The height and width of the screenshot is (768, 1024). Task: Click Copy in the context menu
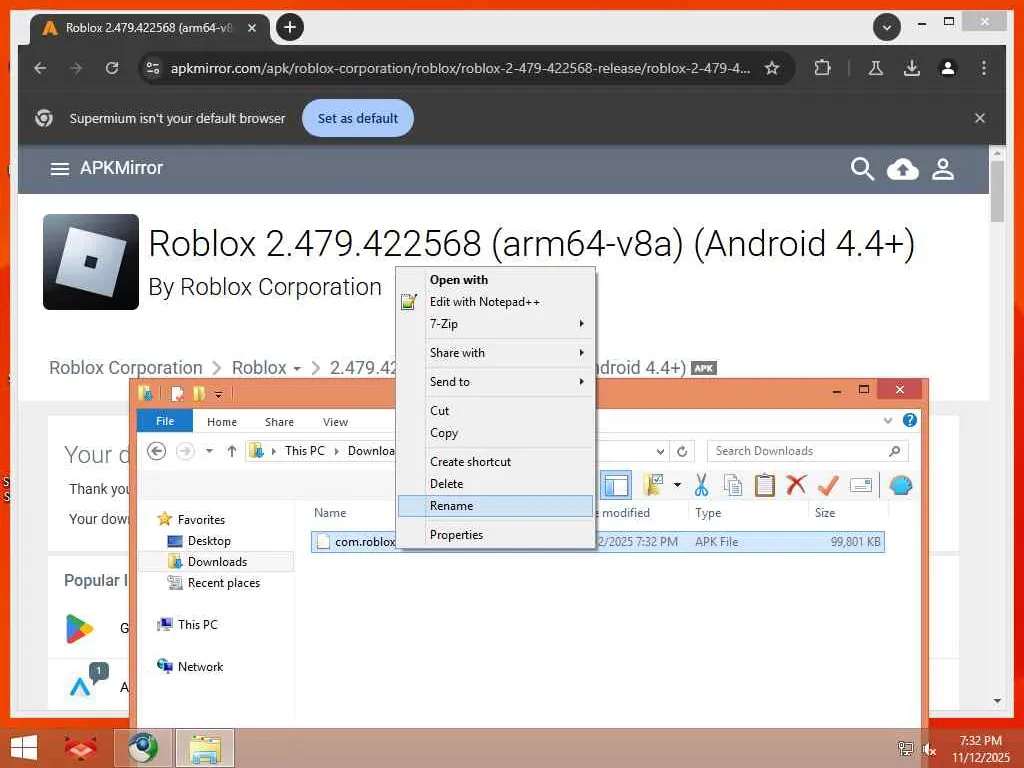(496, 433)
